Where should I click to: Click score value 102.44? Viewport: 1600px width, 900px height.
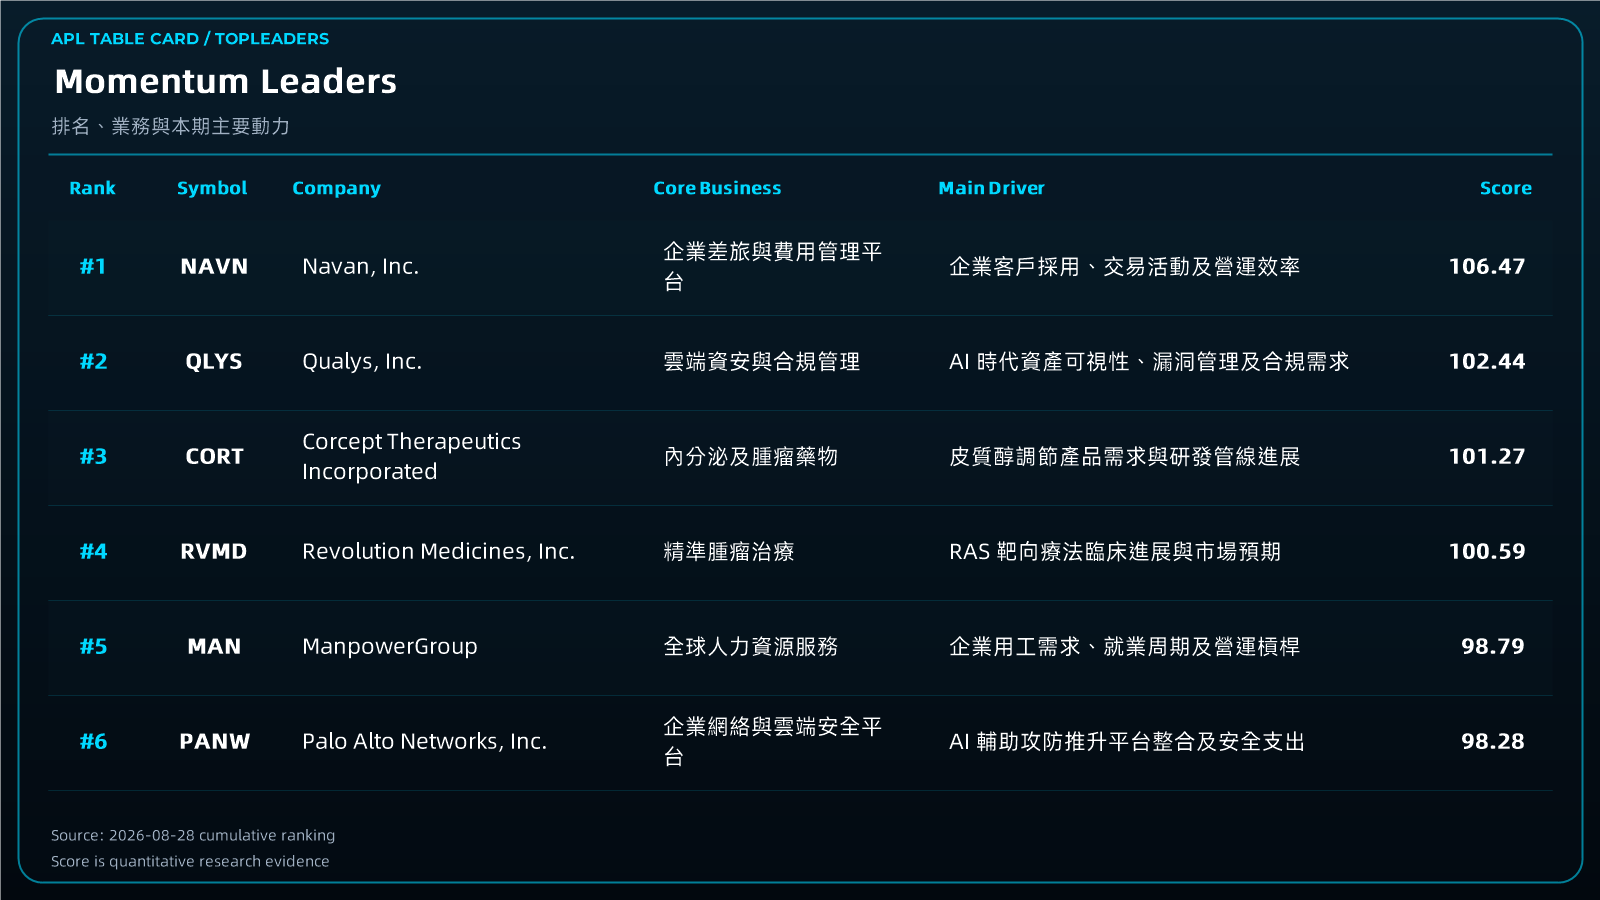click(1487, 362)
